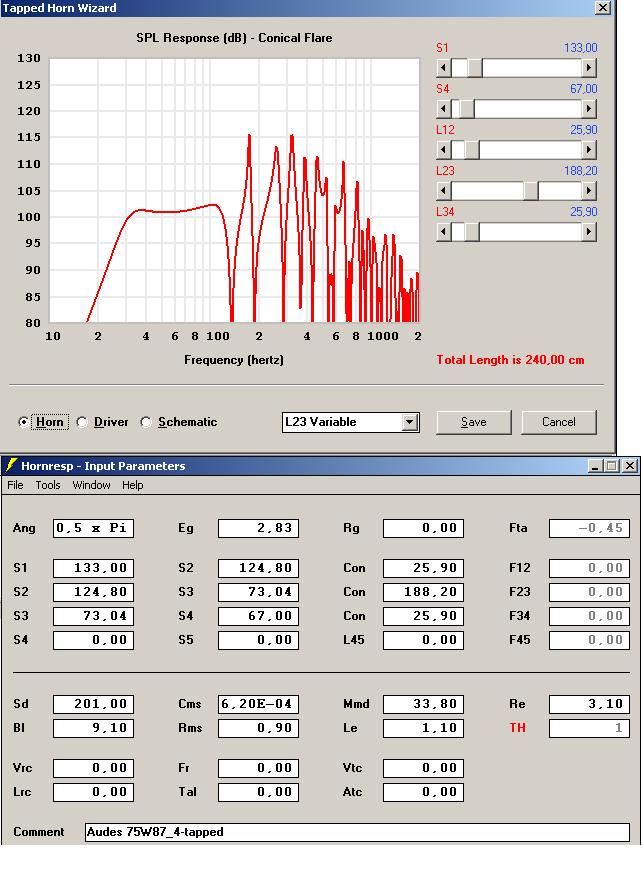This screenshot has height=893, width=642.
Task: Close the Hornresp Input Parameters window
Action: 629,466
